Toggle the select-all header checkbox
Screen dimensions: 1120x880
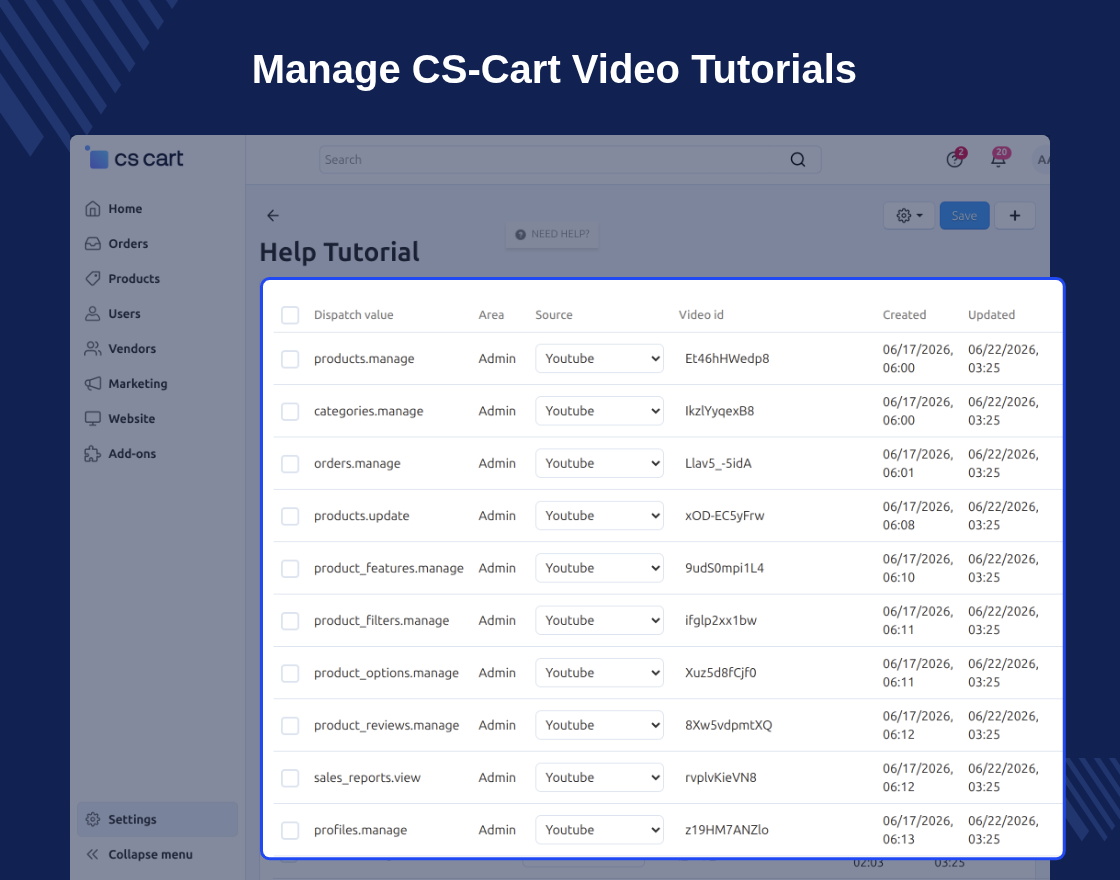[290, 315]
